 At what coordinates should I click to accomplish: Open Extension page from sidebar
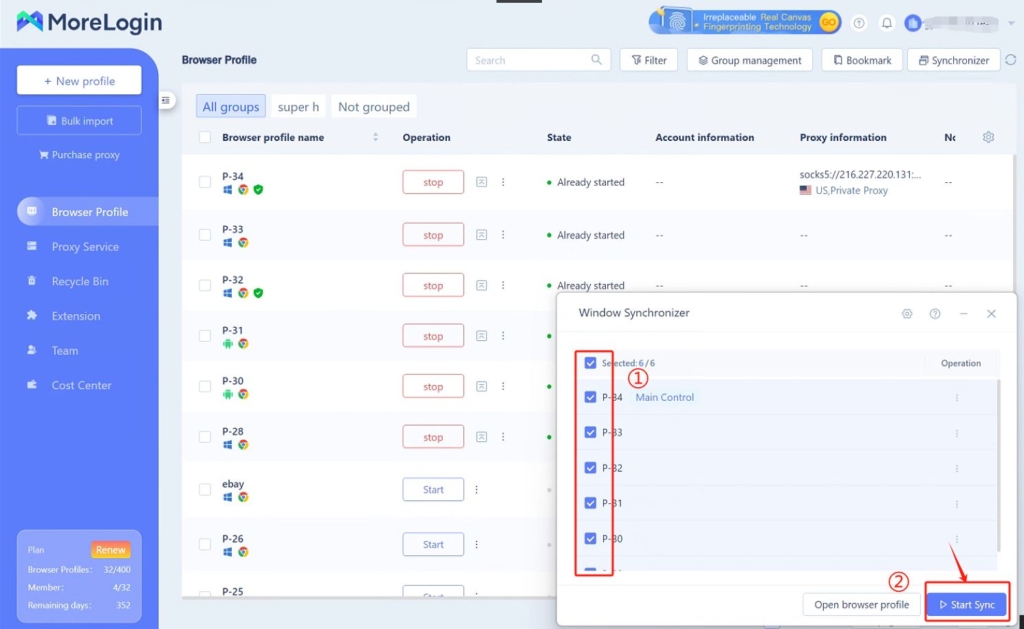[x=76, y=316]
